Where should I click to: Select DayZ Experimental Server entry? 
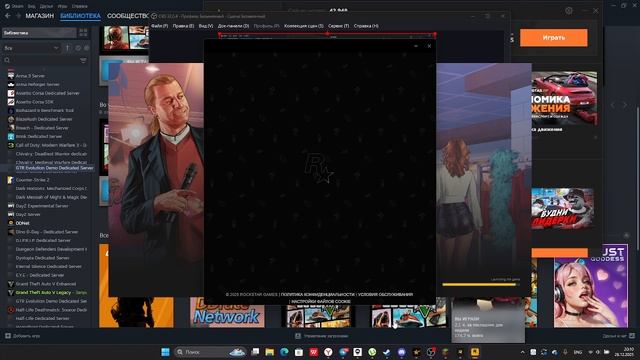coord(42,206)
